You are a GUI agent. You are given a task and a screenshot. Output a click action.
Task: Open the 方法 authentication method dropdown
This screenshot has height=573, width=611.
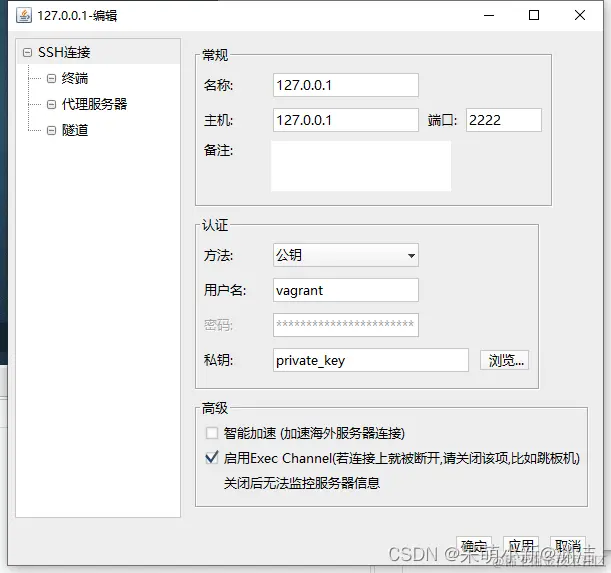pos(346,255)
